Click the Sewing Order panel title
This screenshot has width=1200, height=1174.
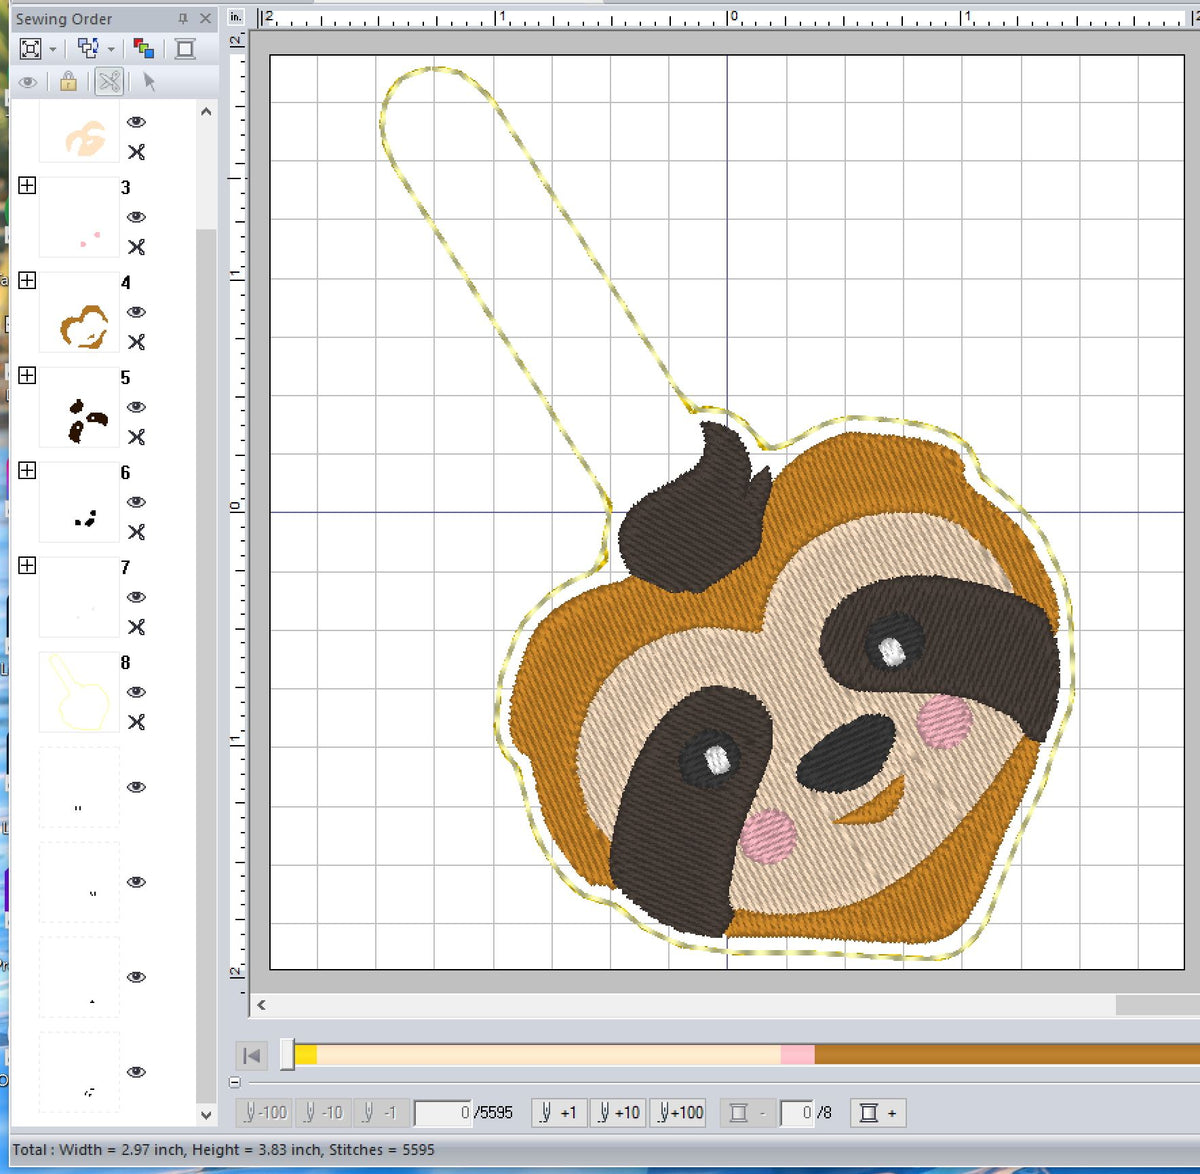click(x=66, y=18)
